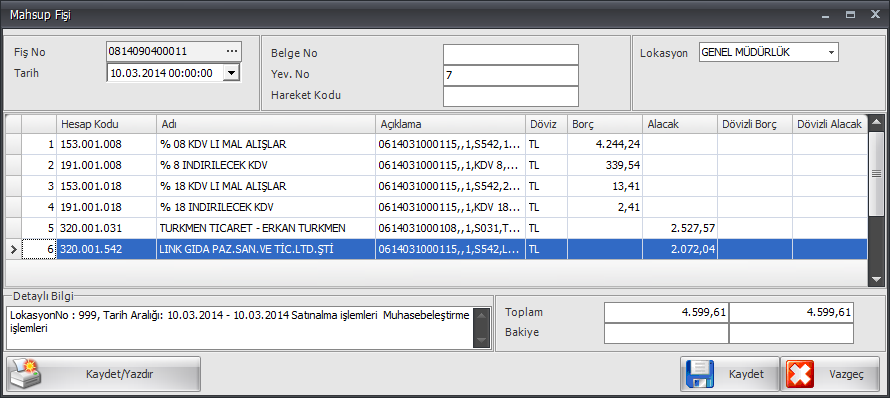Viewport: 890px width, 398px height.
Task: Open the Fiş No lookup ellipsis
Action: pos(232,52)
